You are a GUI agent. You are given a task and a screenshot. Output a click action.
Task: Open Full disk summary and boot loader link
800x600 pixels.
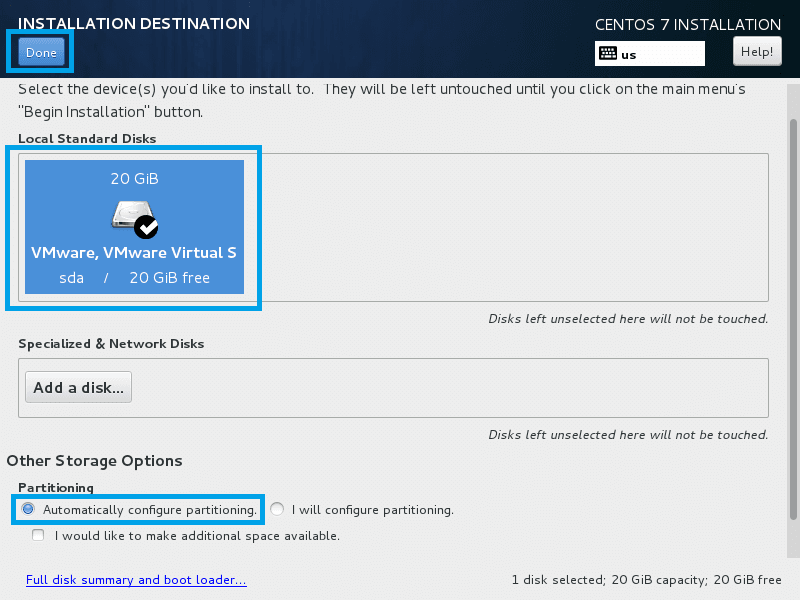136,580
